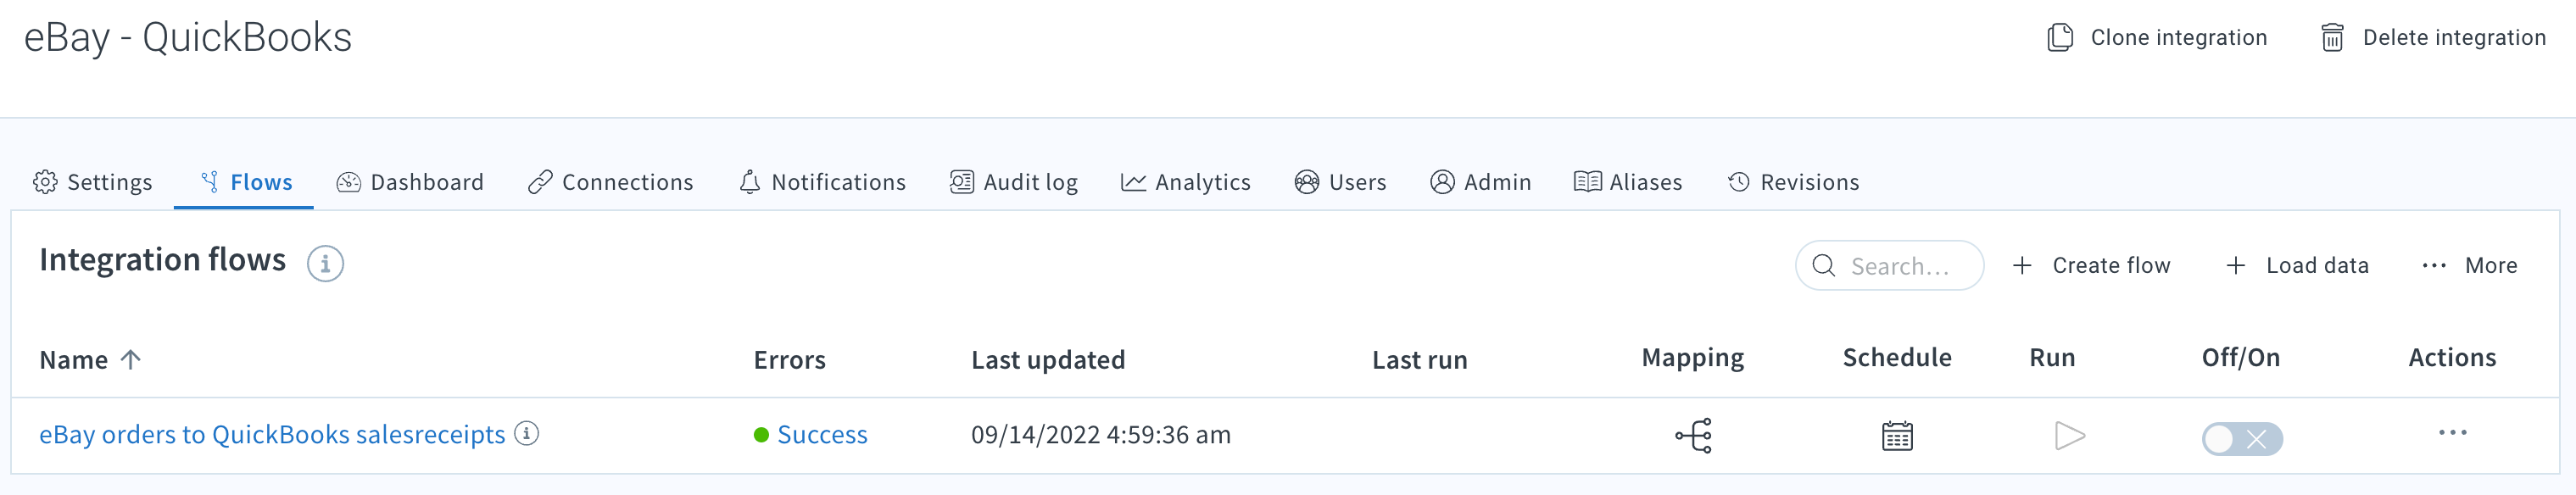This screenshot has height=495, width=2576.
Task: Open the Connections tab
Action: pos(610,182)
